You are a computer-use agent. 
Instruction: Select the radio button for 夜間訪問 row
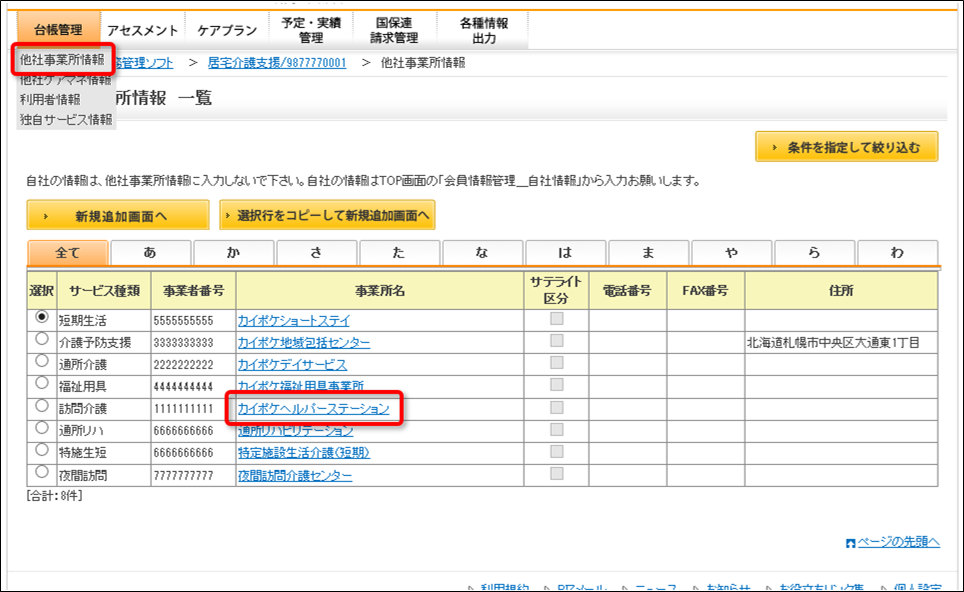click(x=42, y=472)
